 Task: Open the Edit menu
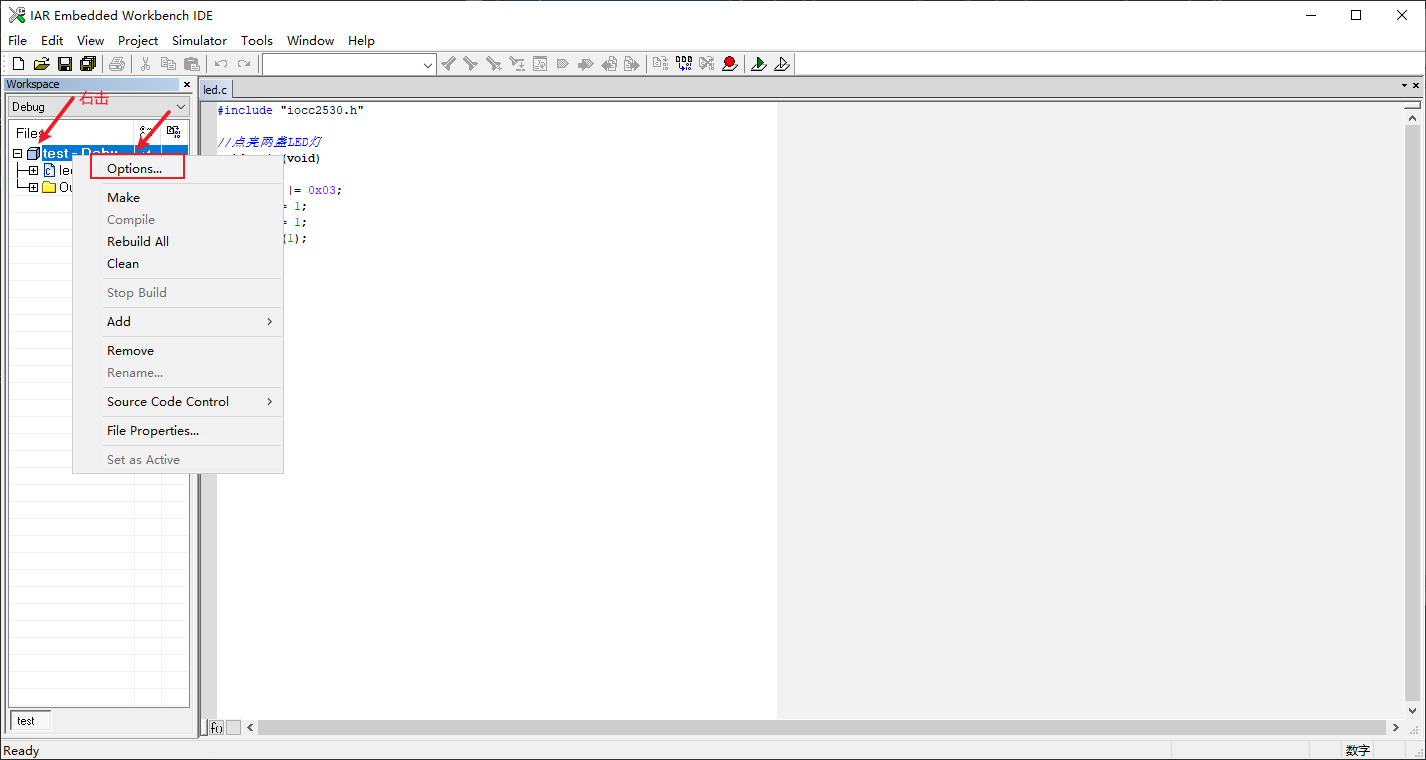pyautogui.click(x=52, y=41)
